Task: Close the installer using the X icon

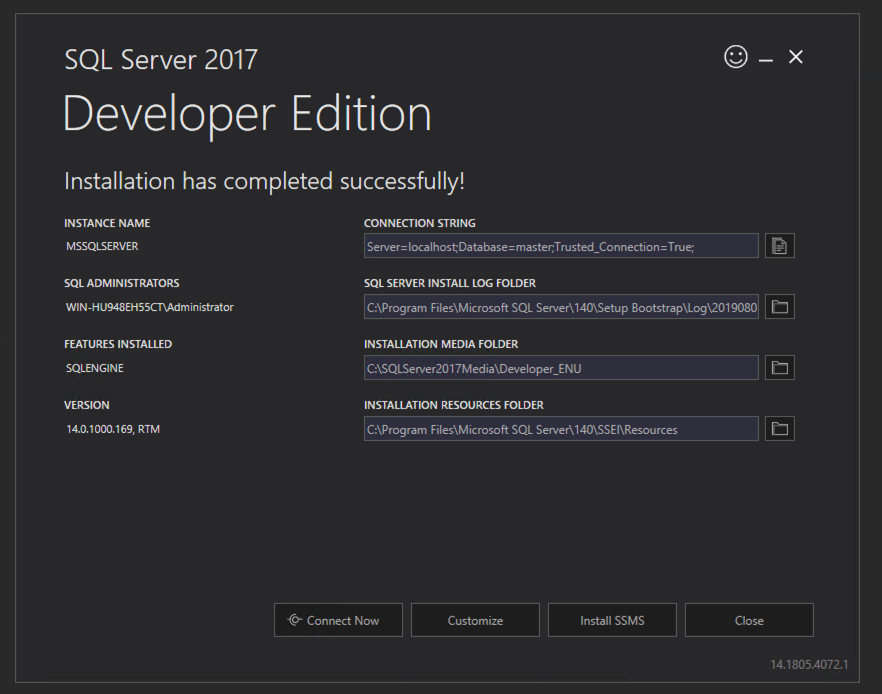Action: pos(796,57)
